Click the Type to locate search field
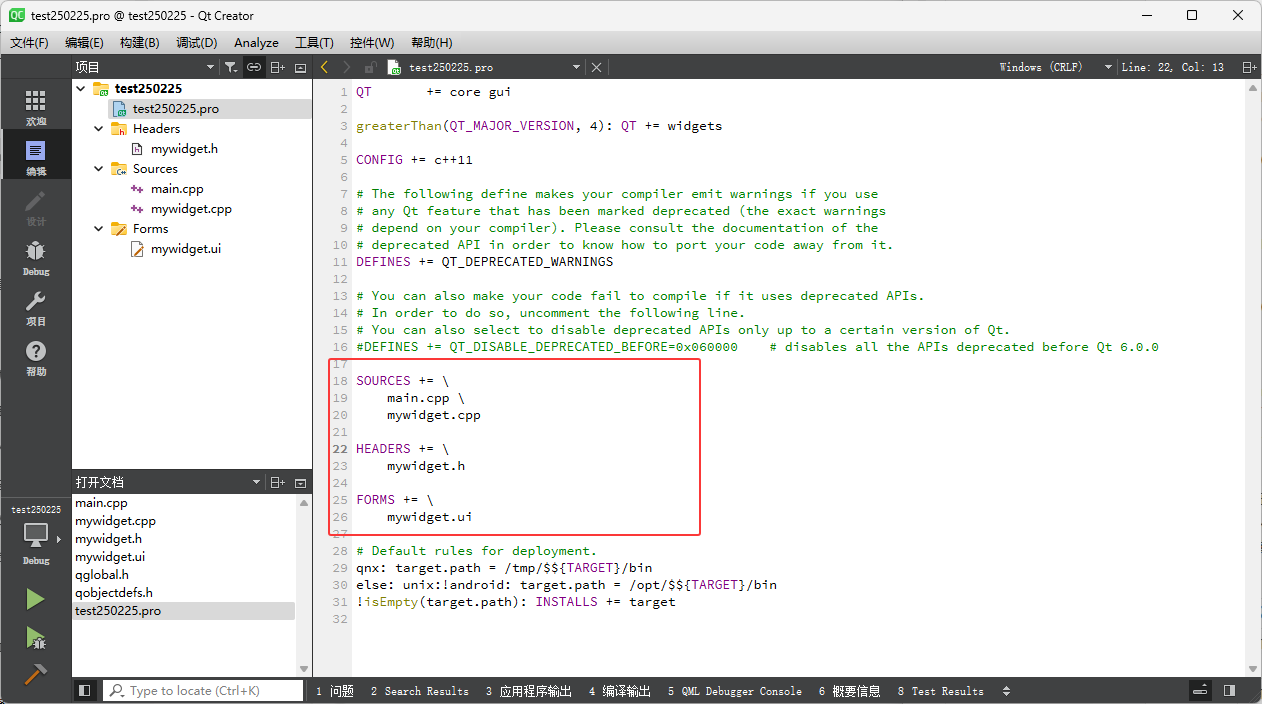The image size is (1262, 704). 203,691
